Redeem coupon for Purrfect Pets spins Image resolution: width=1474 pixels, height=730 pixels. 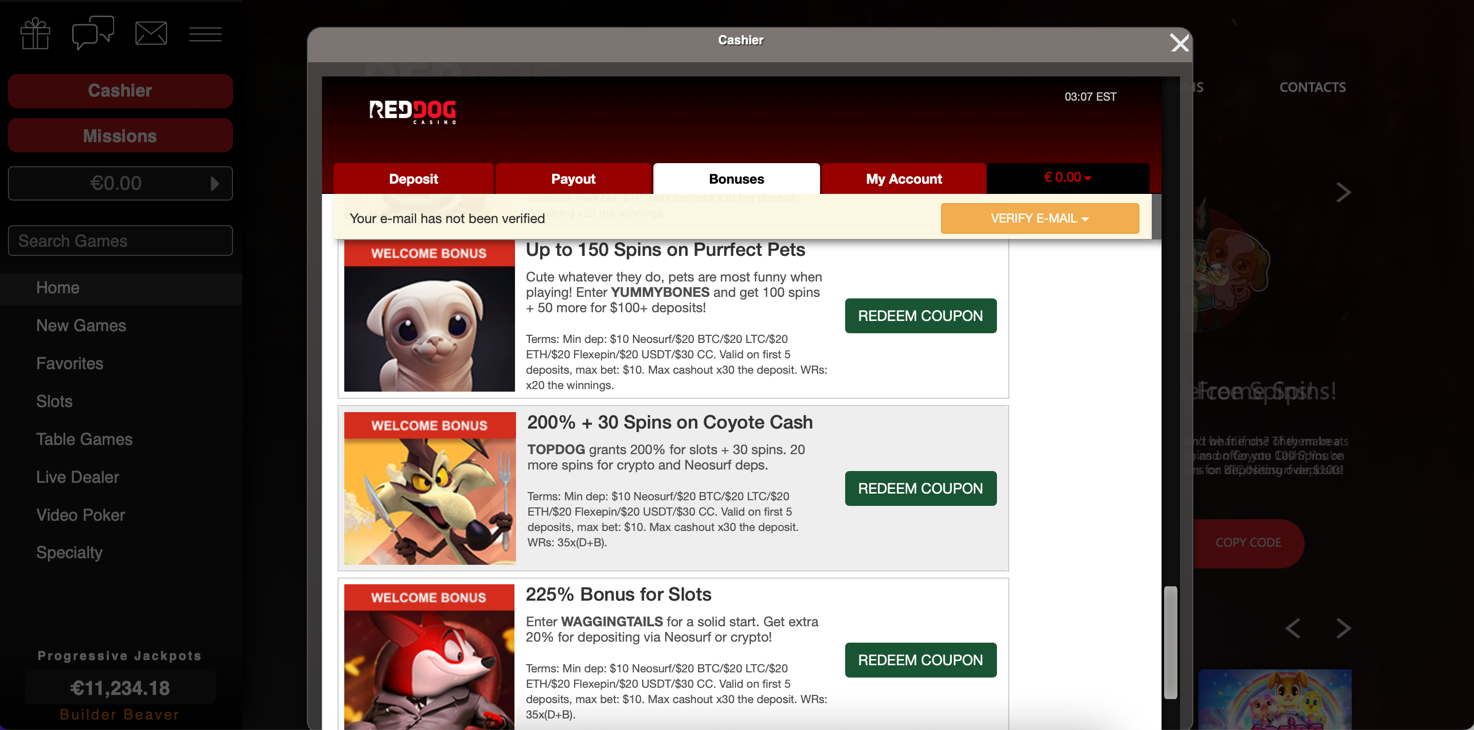point(921,316)
